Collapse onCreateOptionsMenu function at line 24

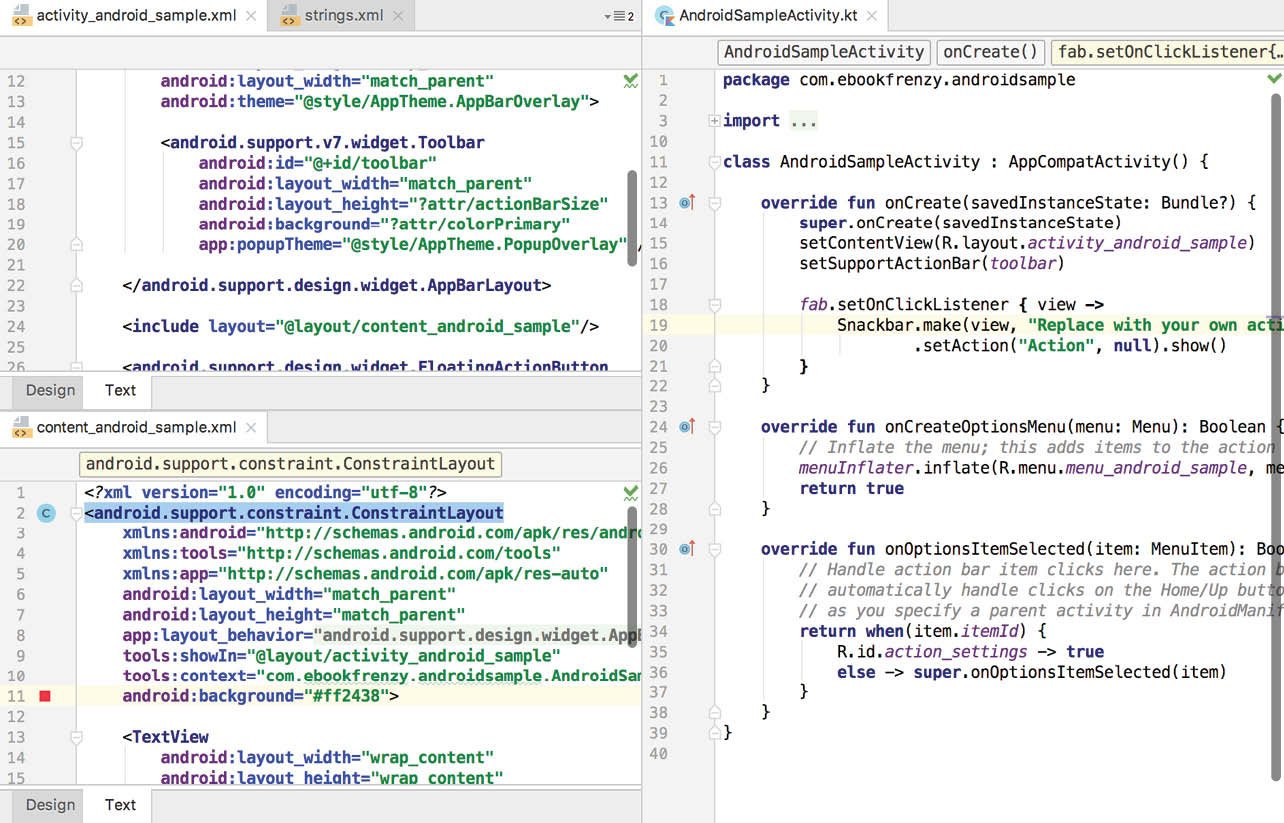[x=714, y=427]
